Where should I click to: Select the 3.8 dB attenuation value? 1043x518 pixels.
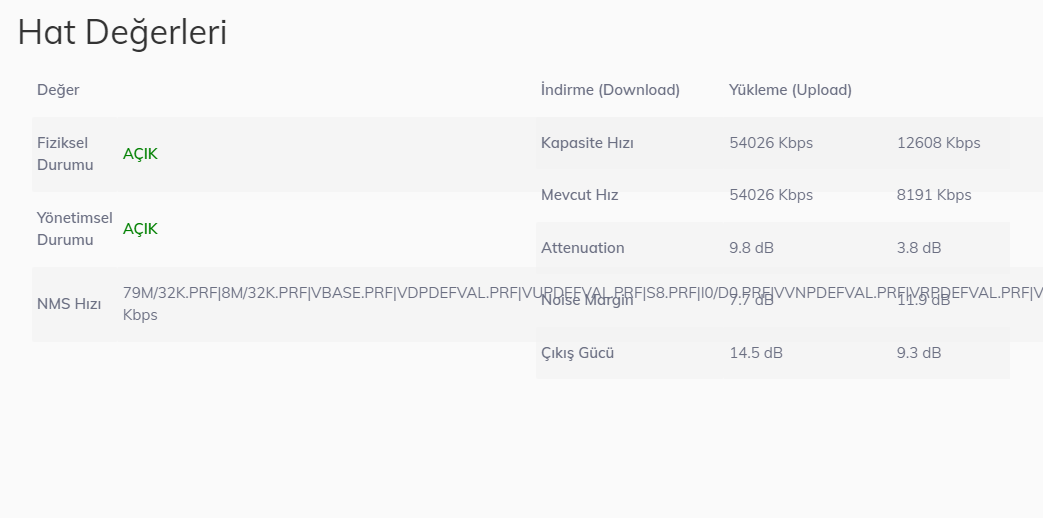918,248
